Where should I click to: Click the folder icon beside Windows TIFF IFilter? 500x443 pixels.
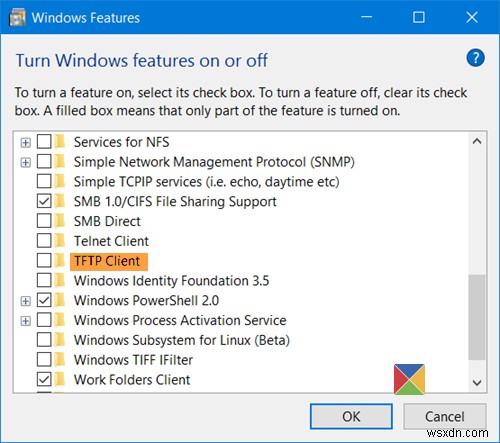(x=60, y=360)
